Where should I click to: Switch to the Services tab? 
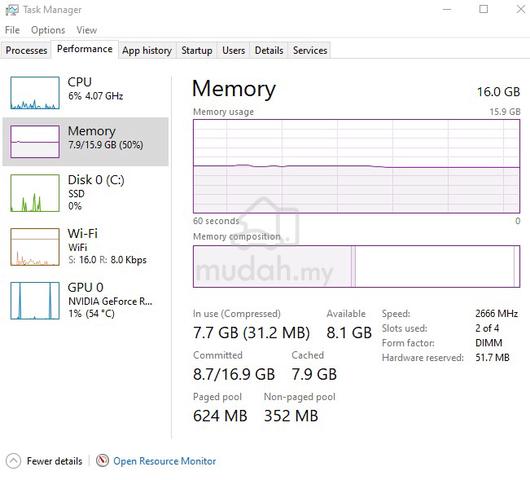tap(310, 50)
